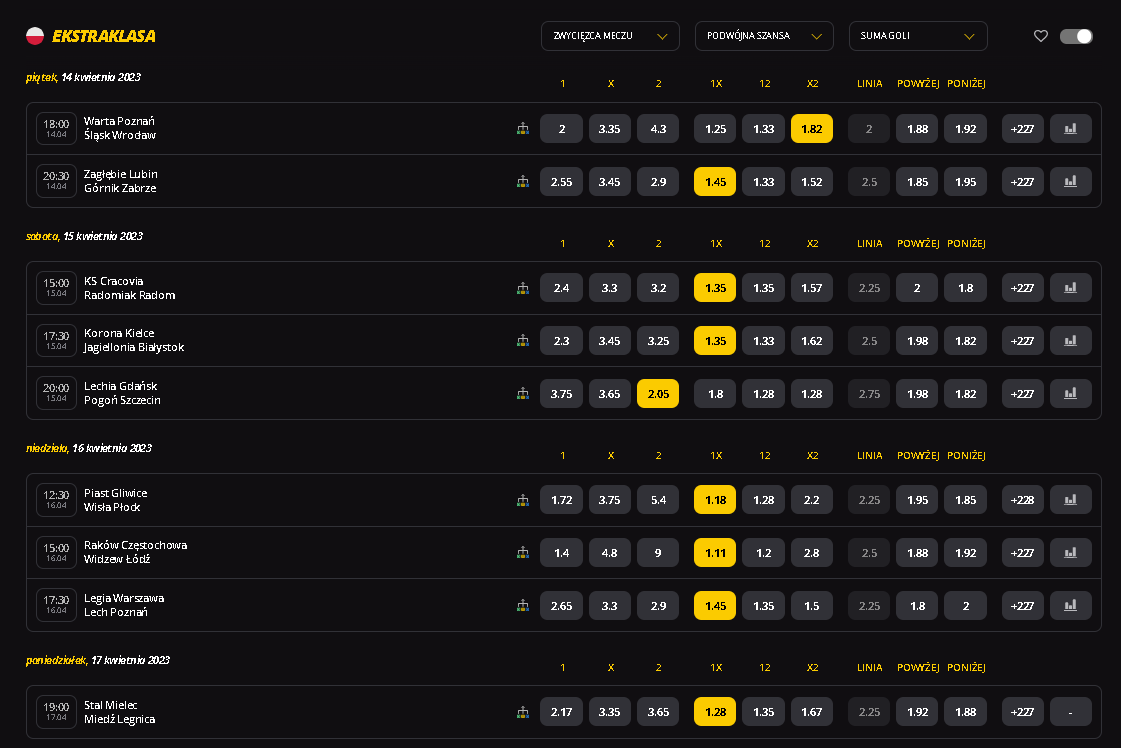Pick under 2.75 goals 1.82 for Lechia Gdańsk
Screen dimensions: 1121x748
point(965,393)
